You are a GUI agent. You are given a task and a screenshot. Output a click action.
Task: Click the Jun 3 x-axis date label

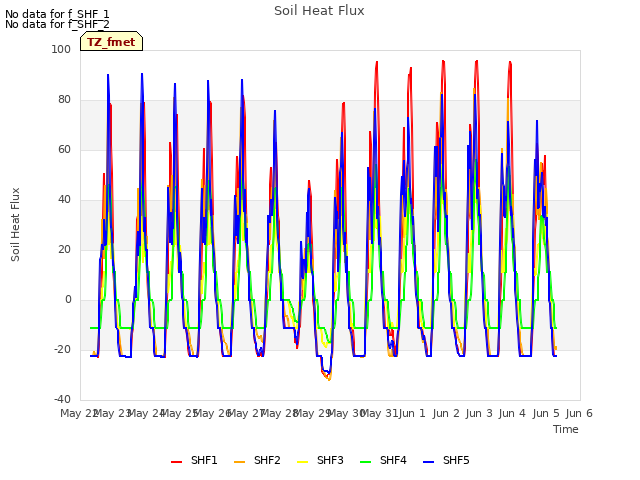click(479, 413)
